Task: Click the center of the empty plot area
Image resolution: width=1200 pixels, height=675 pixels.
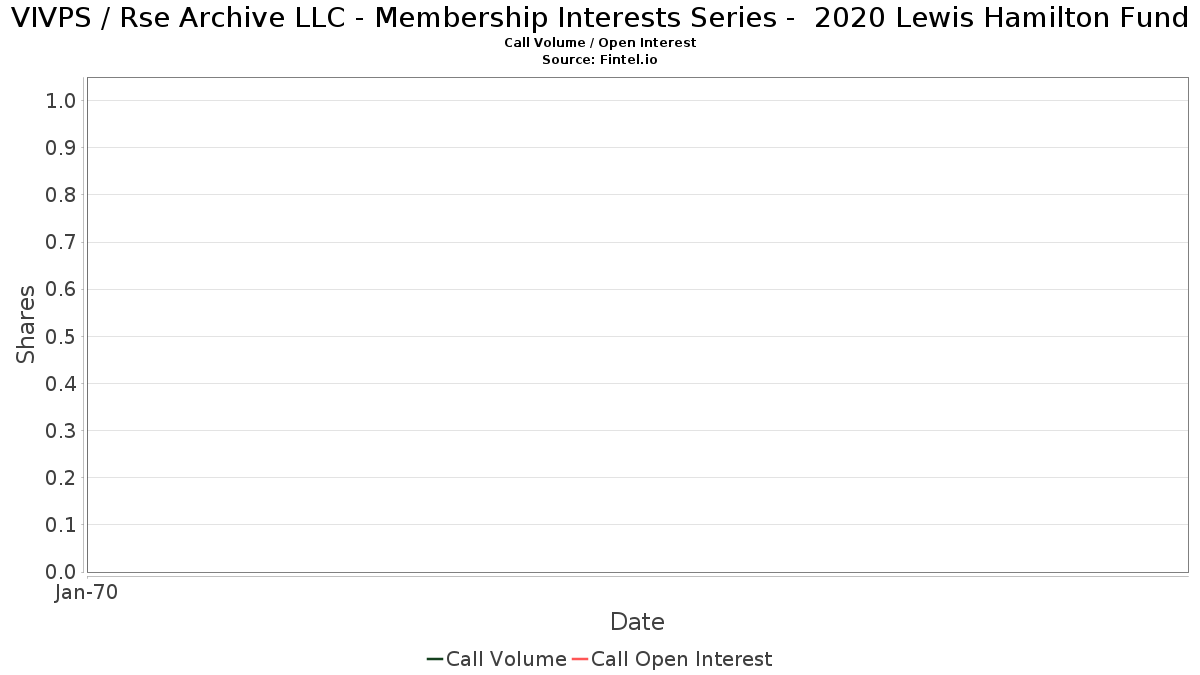Action: [637, 324]
